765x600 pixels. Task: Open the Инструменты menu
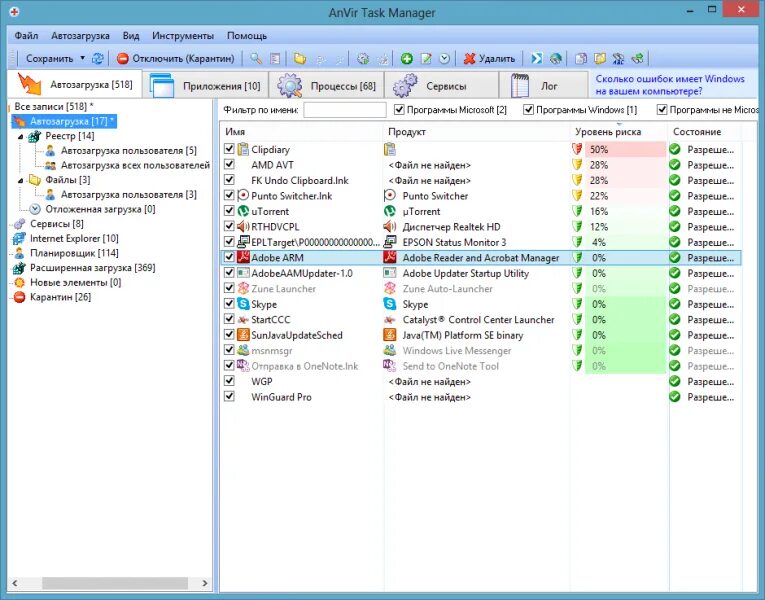click(x=183, y=36)
